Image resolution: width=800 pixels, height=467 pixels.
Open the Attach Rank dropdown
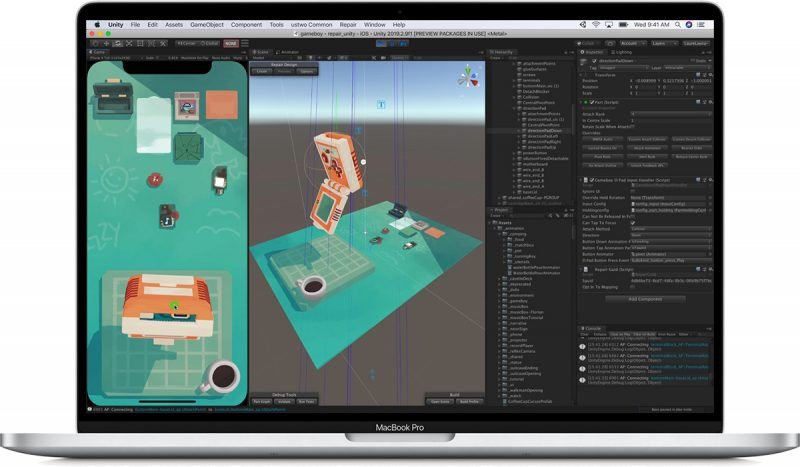pyautogui.click(x=671, y=114)
